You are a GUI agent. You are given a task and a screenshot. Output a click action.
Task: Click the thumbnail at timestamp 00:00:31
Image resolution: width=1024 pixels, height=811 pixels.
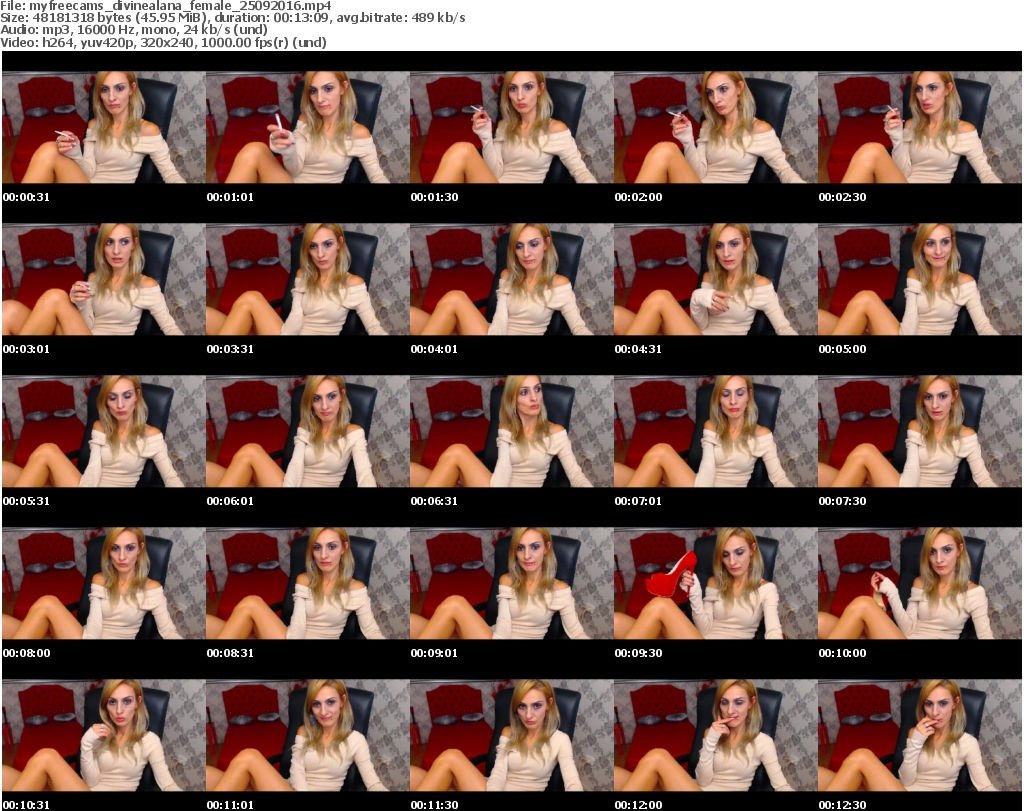[103, 127]
